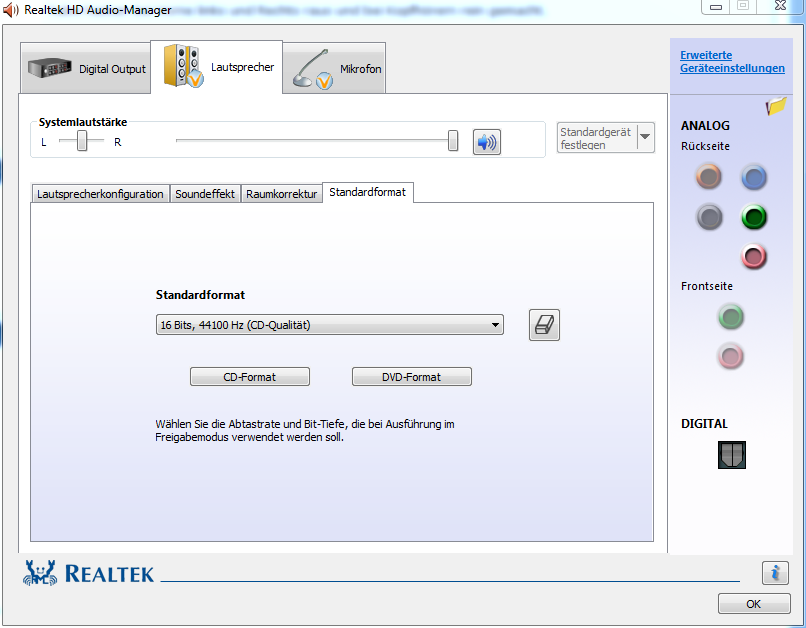806x628 pixels.
Task: Click the Realtek crab logo
Action: pos(39,573)
